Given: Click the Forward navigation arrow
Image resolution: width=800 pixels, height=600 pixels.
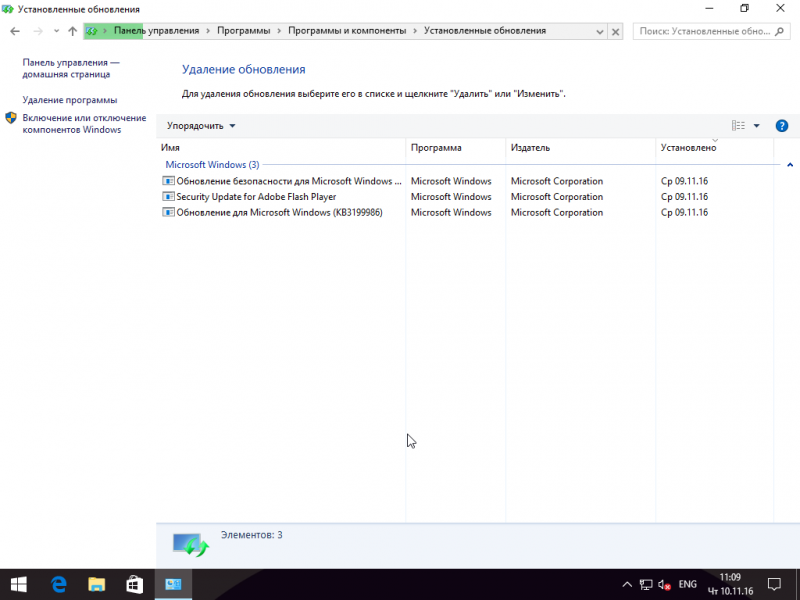Looking at the screenshot, I should pos(38,31).
